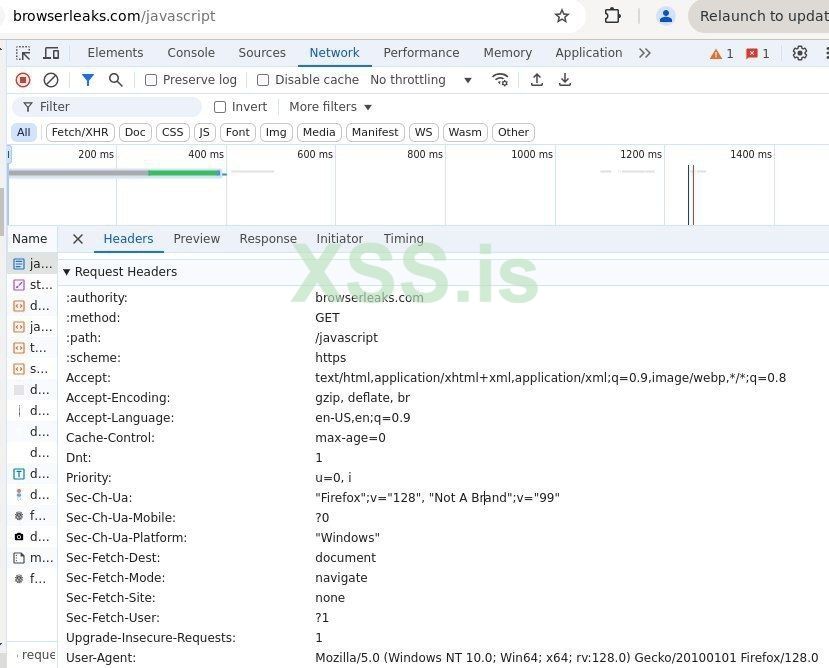Click the User-Agent header value
The width and height of the screenshot is (829, 668).
click(566, 658)
